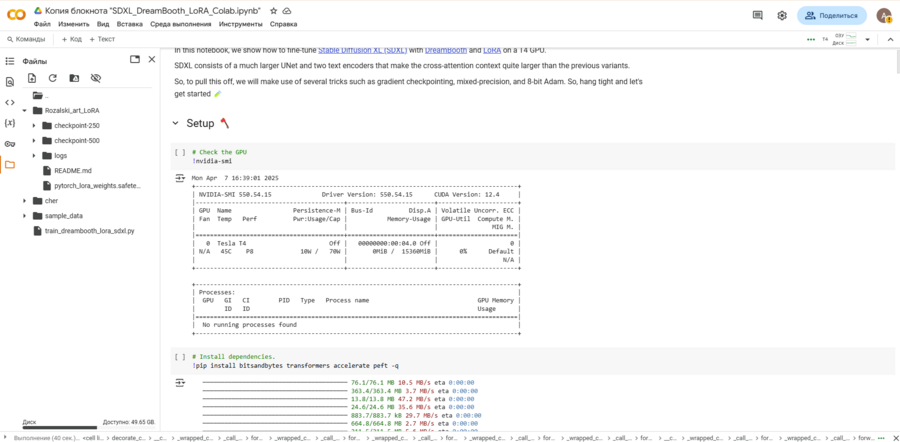Click the "Доступно: 49.65 GB" disk label

pyautogui.click(x=129, y=422)
